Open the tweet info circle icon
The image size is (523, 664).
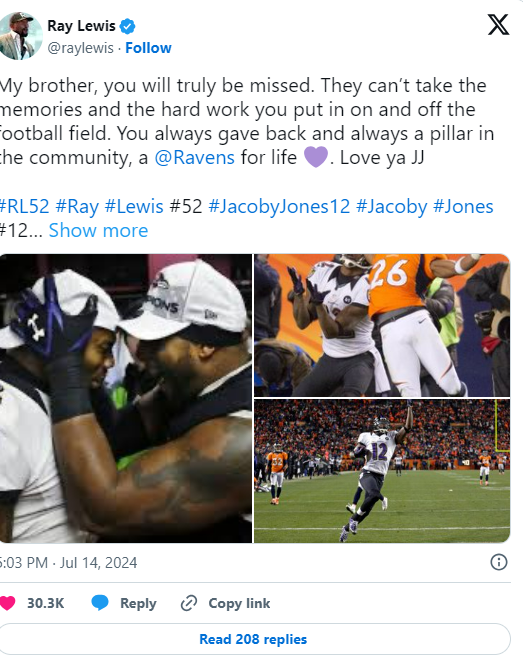[498, 562]
